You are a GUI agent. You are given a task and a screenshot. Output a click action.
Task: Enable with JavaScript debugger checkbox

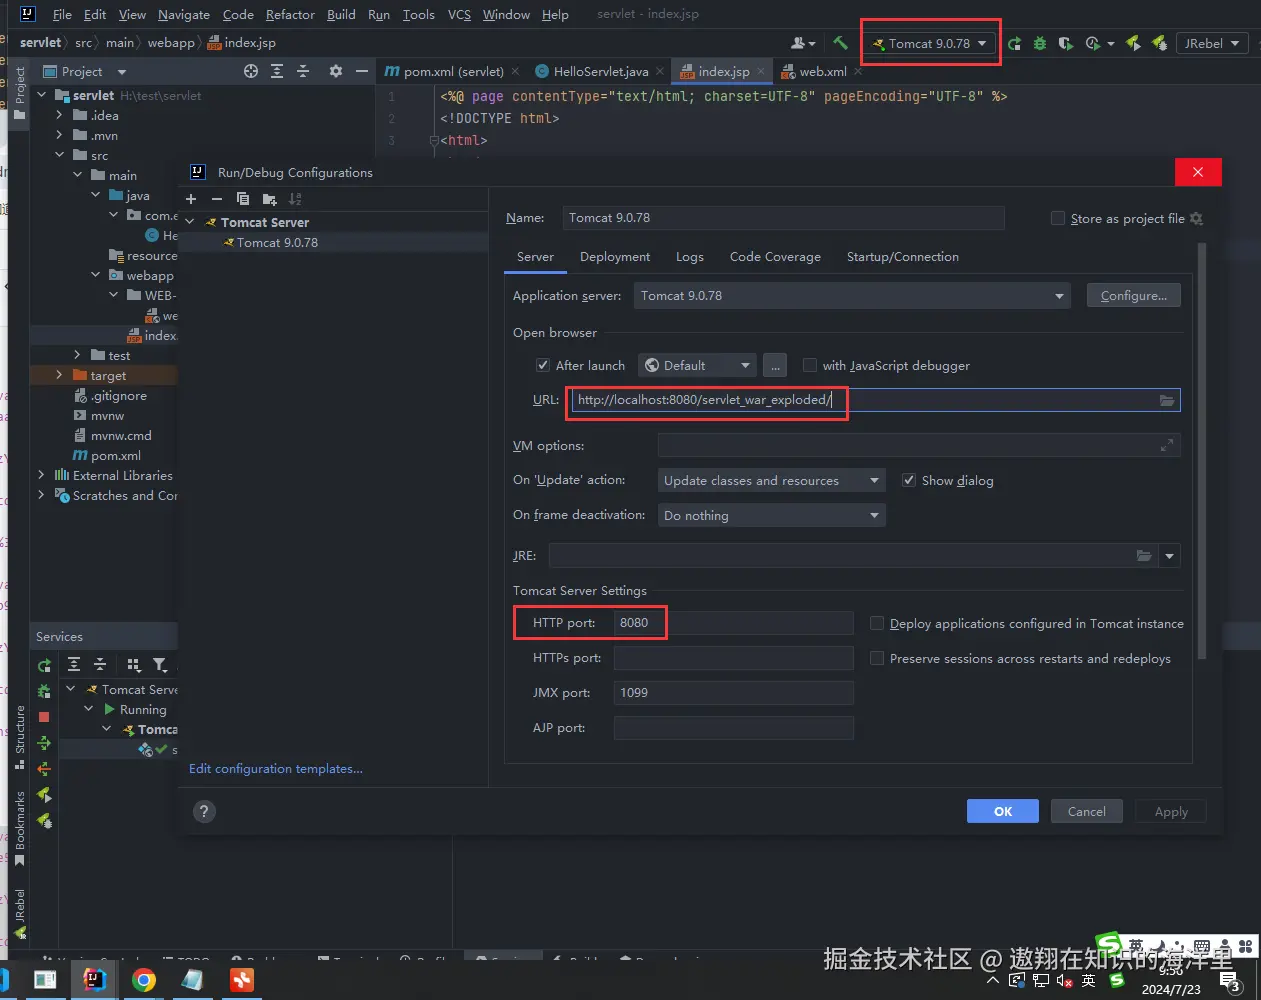click(x=810, y=365)
